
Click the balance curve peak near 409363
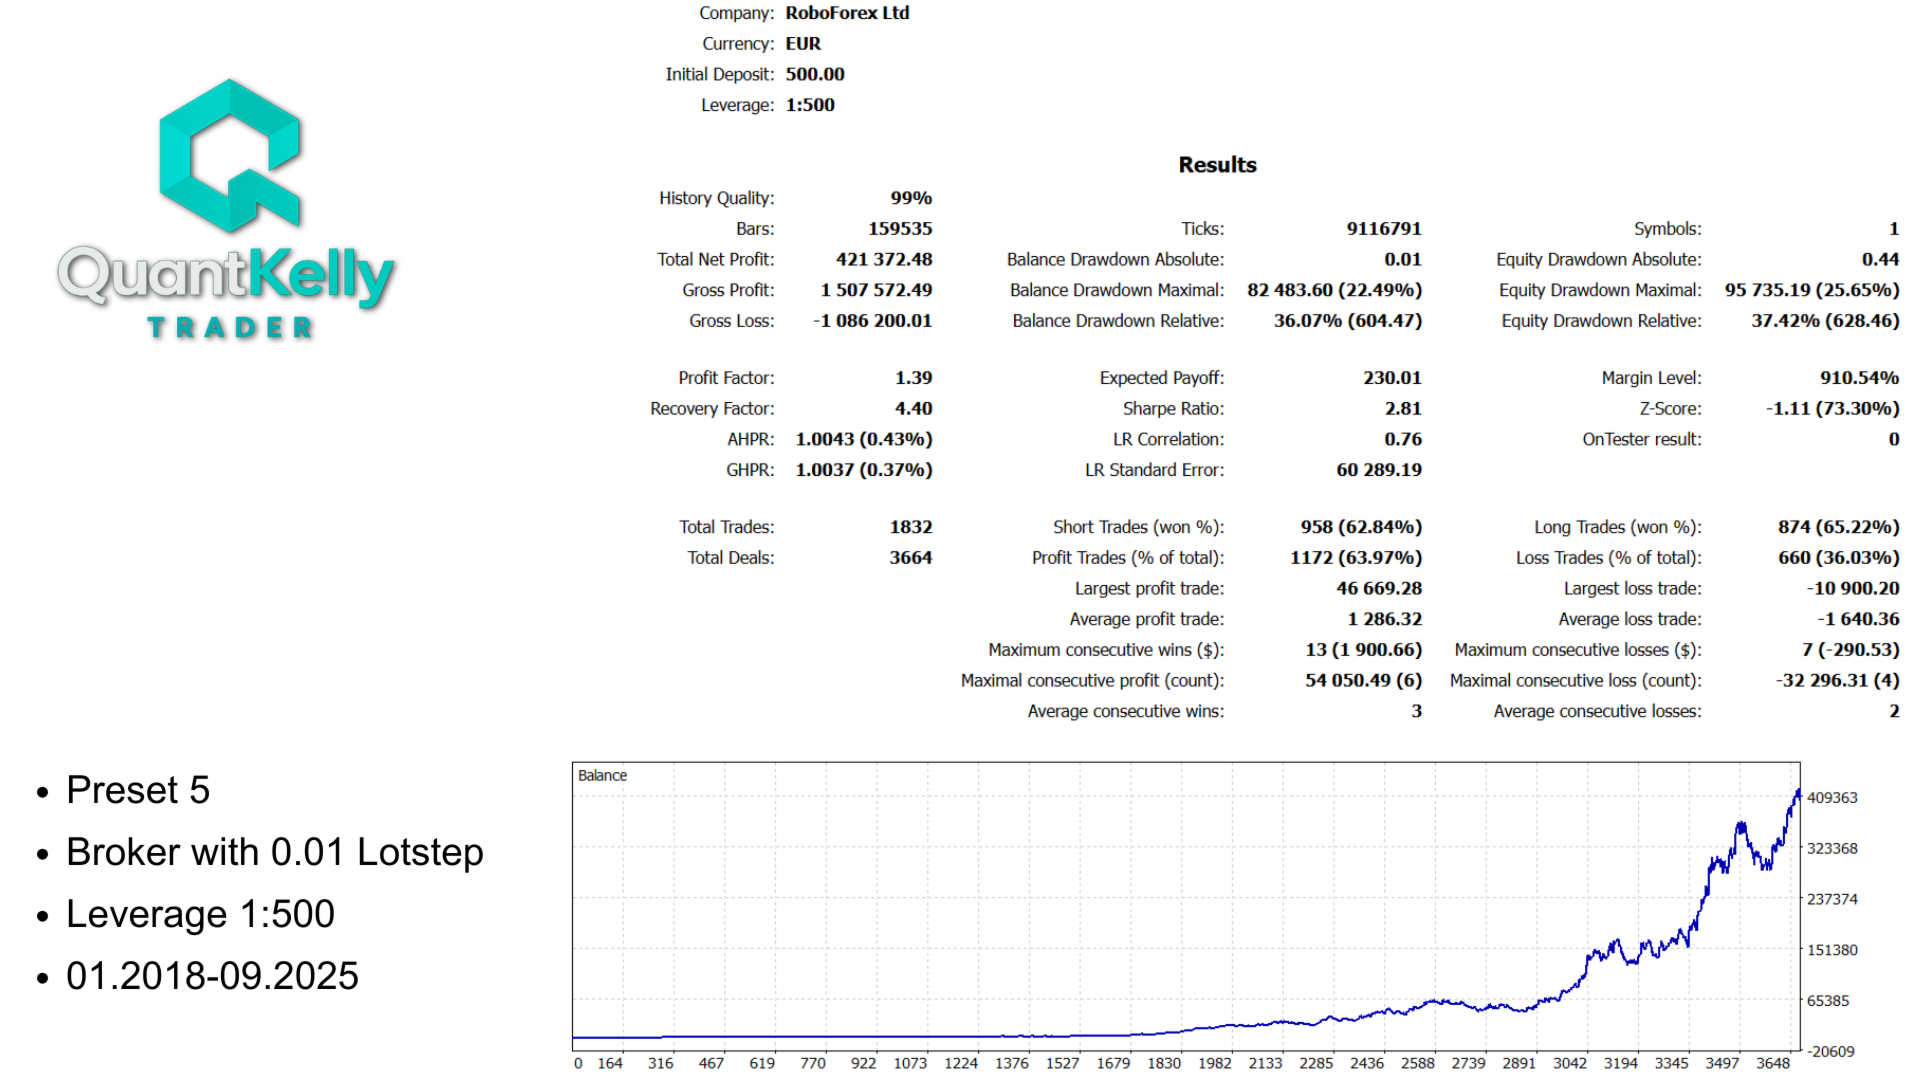(x=1797, y=792)
